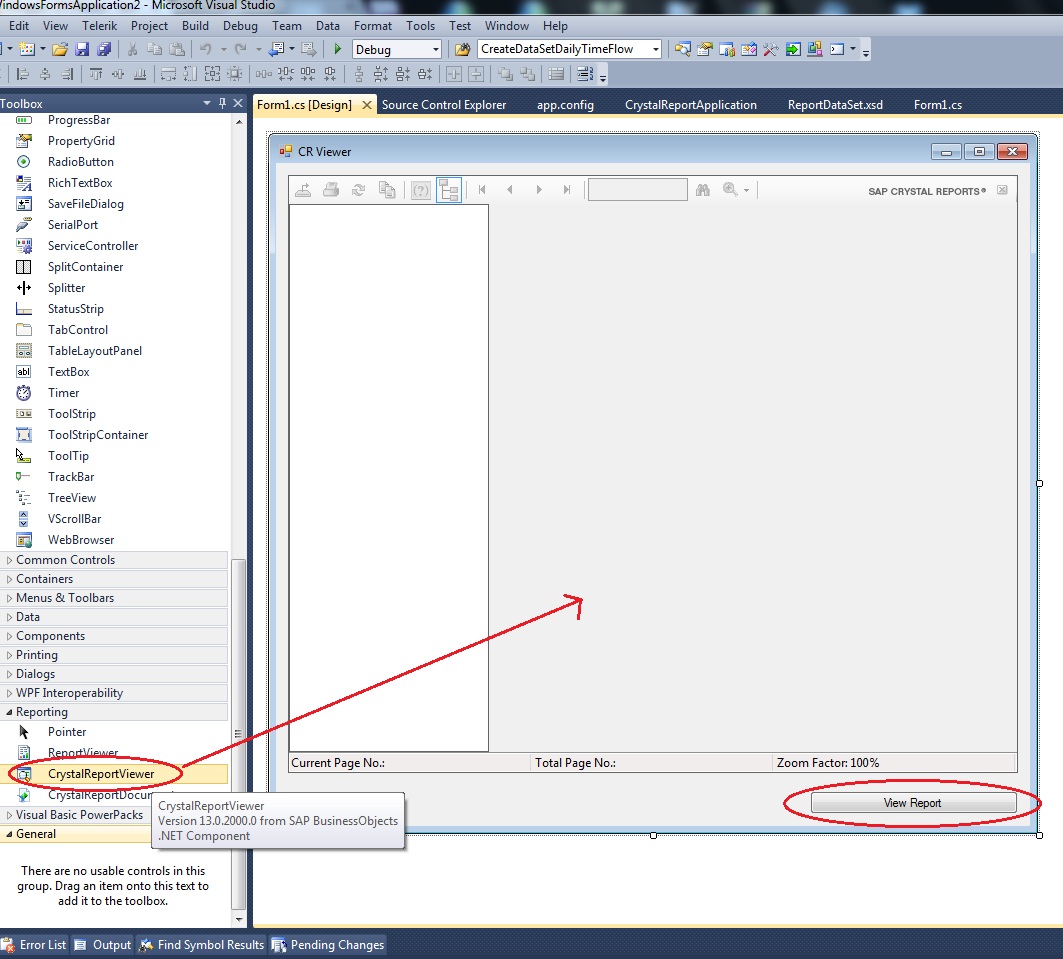
Task: Start debugging with the green play icon
Action: 337,48
